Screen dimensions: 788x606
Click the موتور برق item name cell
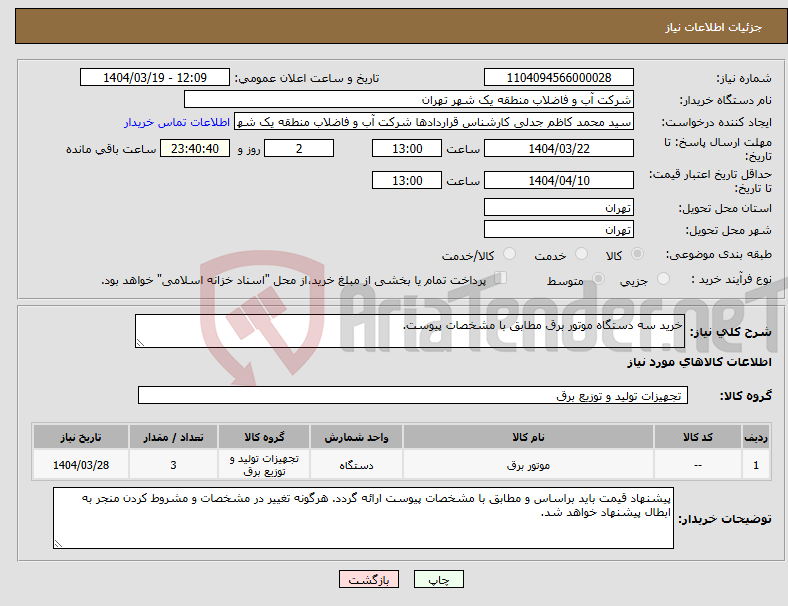coord(528,465)
